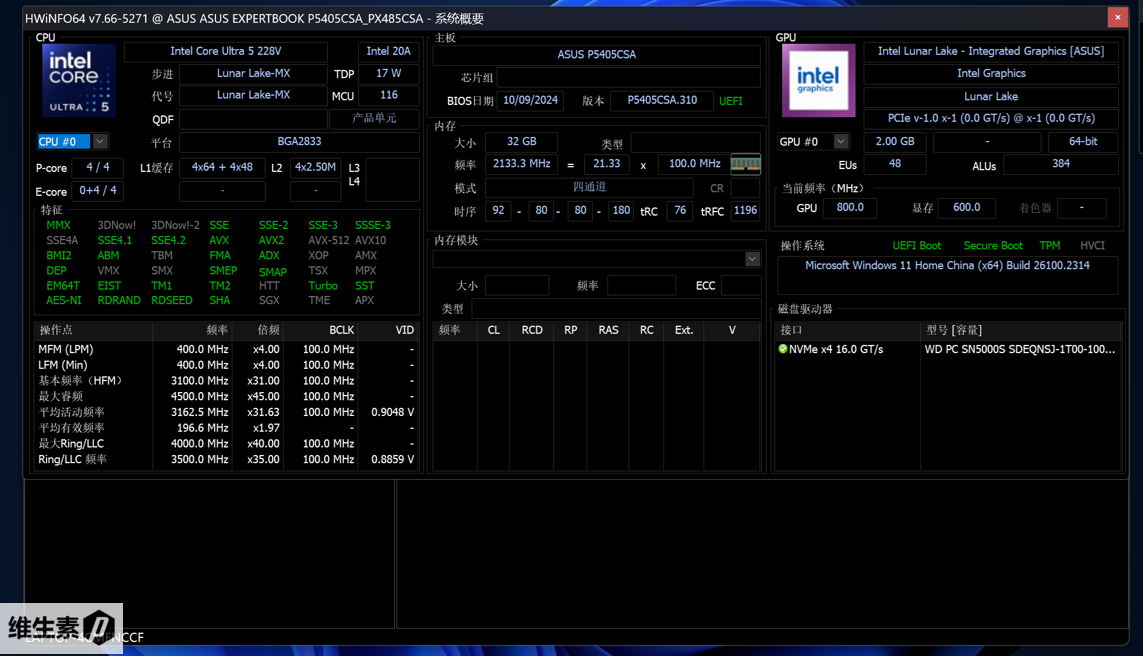Click the green UEFI label beside BIOS version
This screenshot has width=1143, height=656.
click(x=731, y=101)
